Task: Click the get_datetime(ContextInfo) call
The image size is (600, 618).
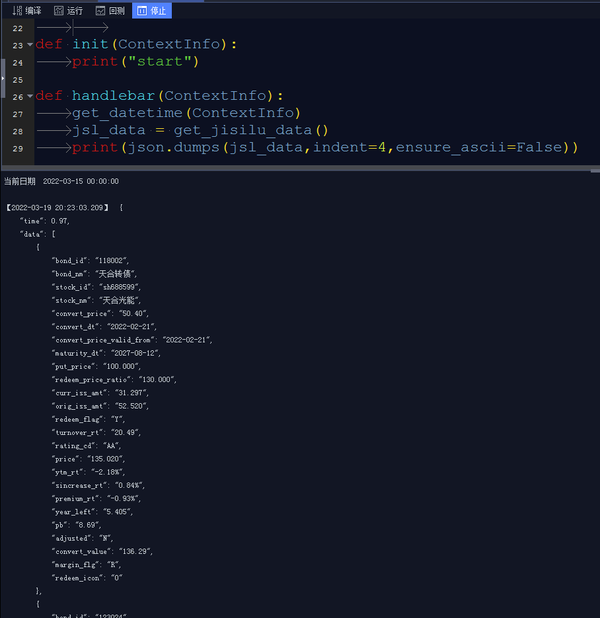Action: tap(186, 113)
